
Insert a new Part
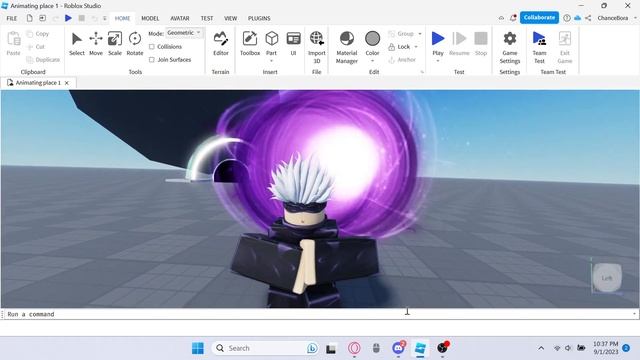click(271, 42)
